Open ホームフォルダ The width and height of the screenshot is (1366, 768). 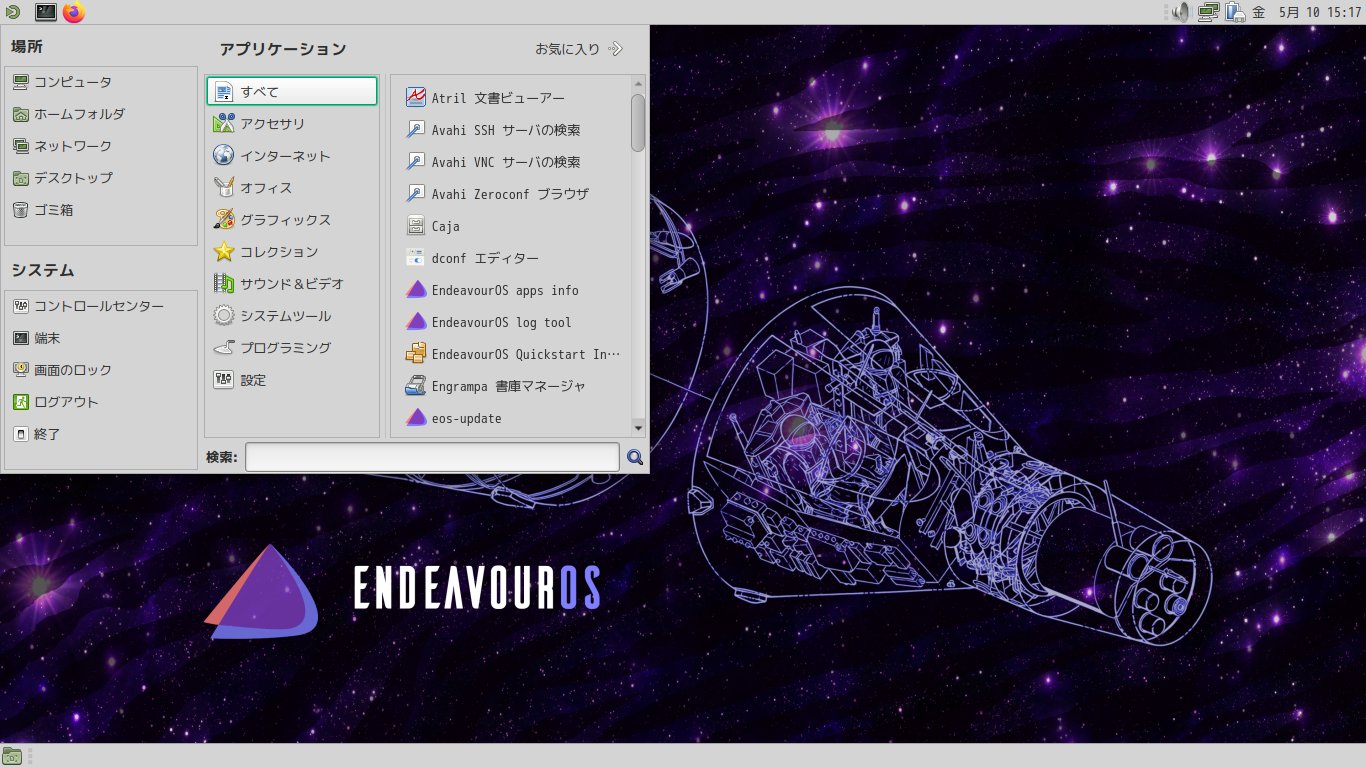coord(101,114)
